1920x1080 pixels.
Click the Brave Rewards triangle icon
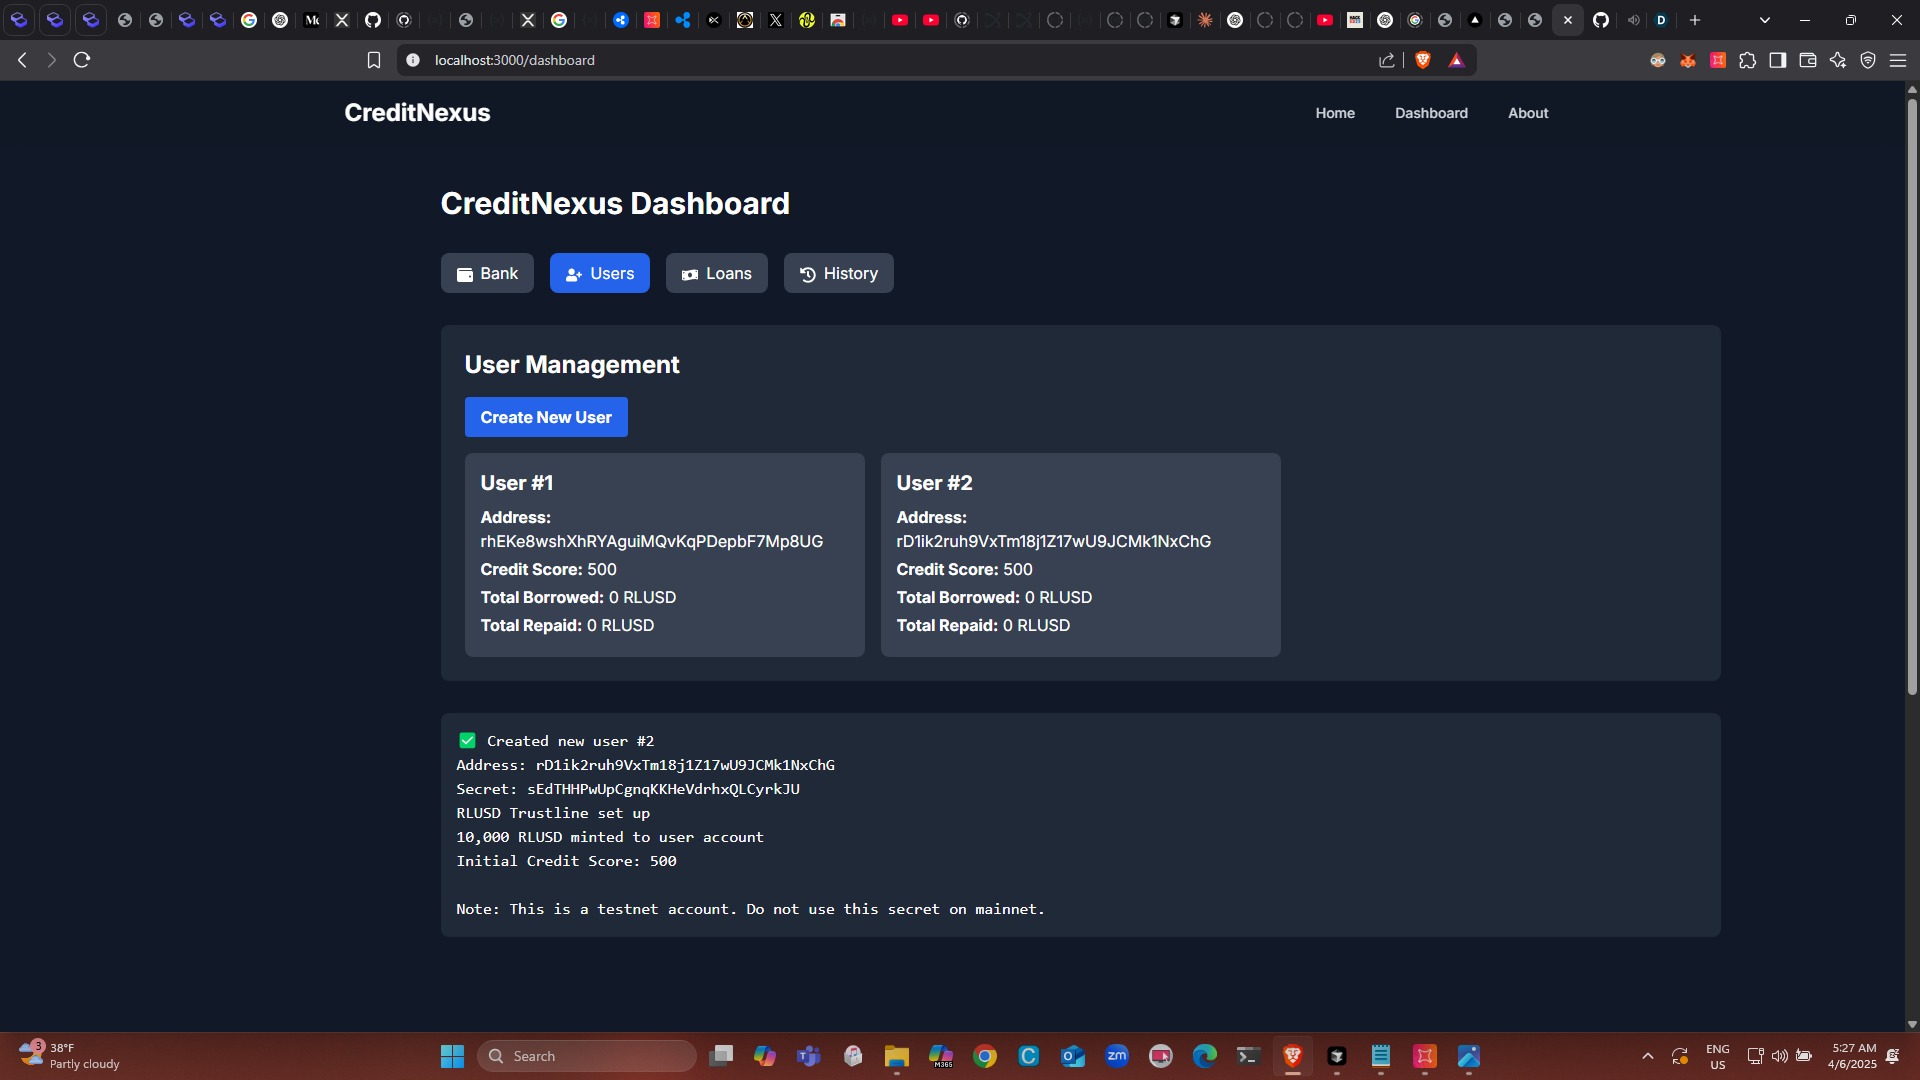tap(1456, 60)
